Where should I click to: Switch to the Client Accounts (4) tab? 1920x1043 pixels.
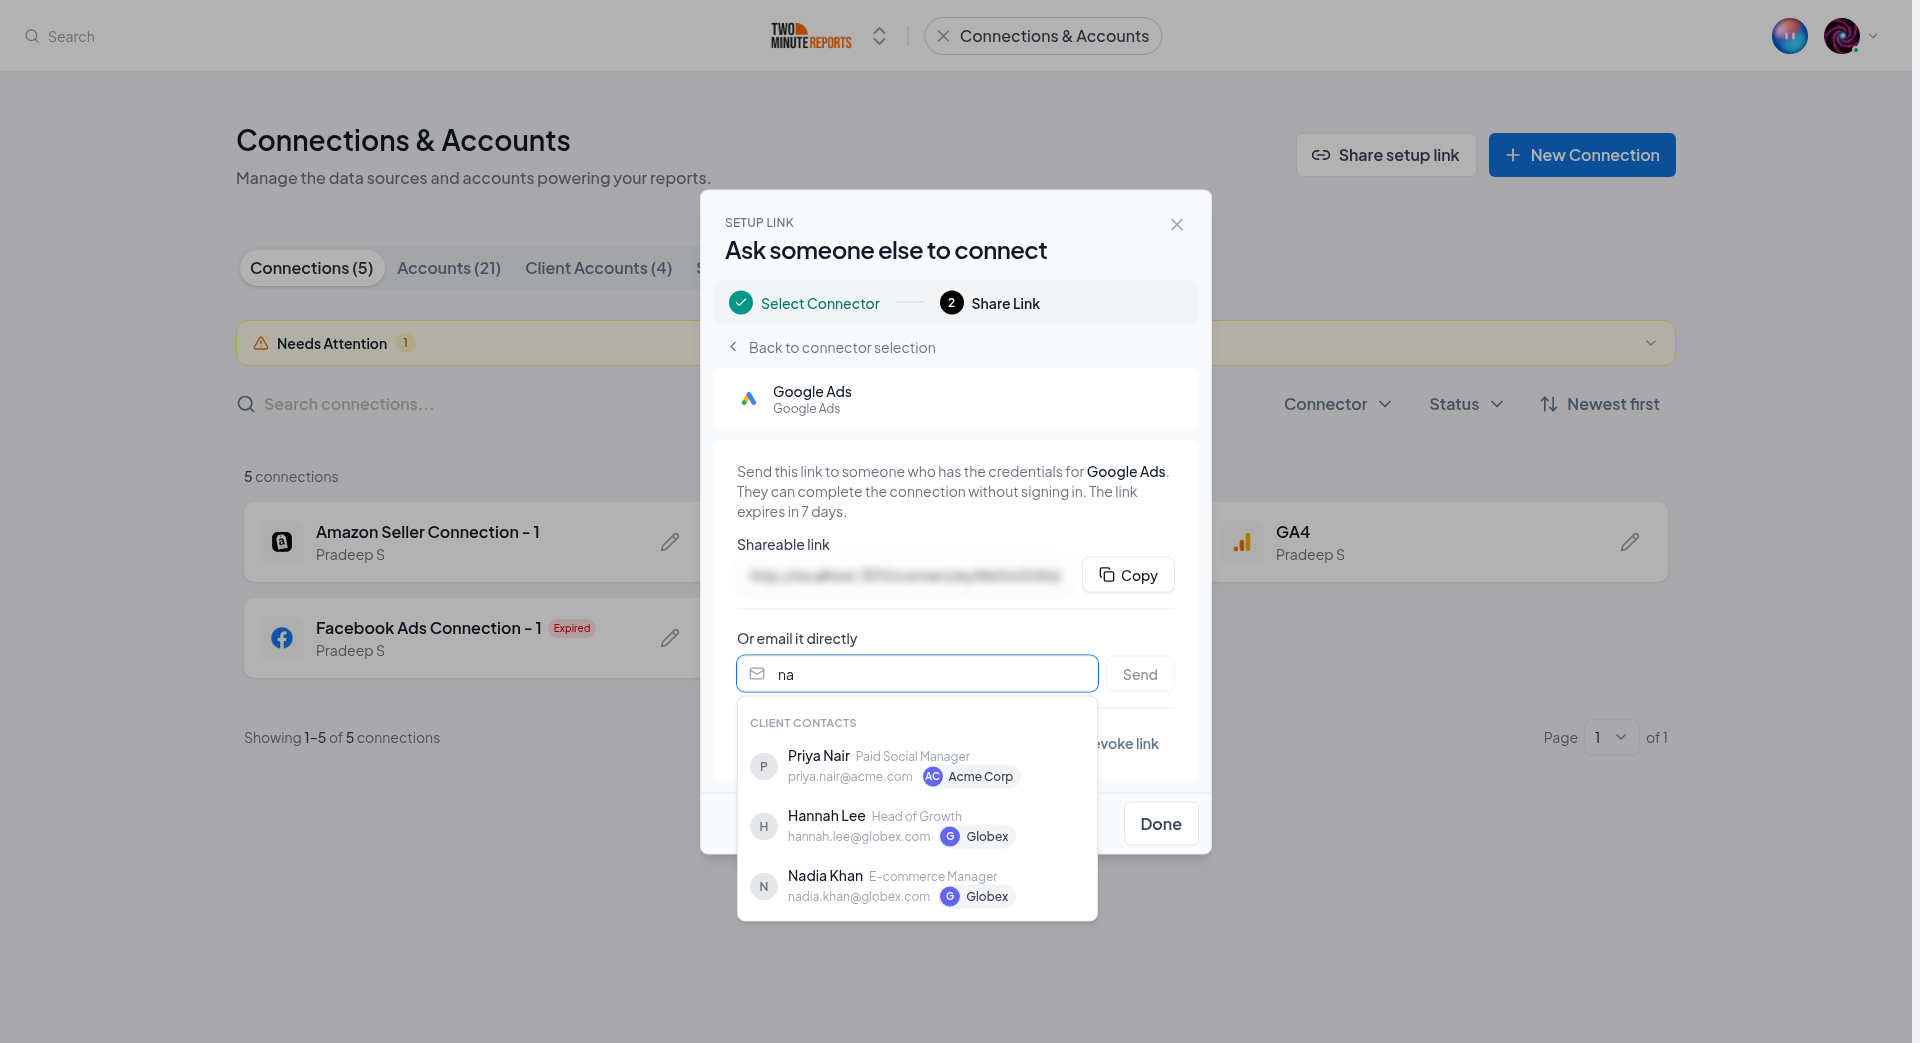(x=598, y=268)
